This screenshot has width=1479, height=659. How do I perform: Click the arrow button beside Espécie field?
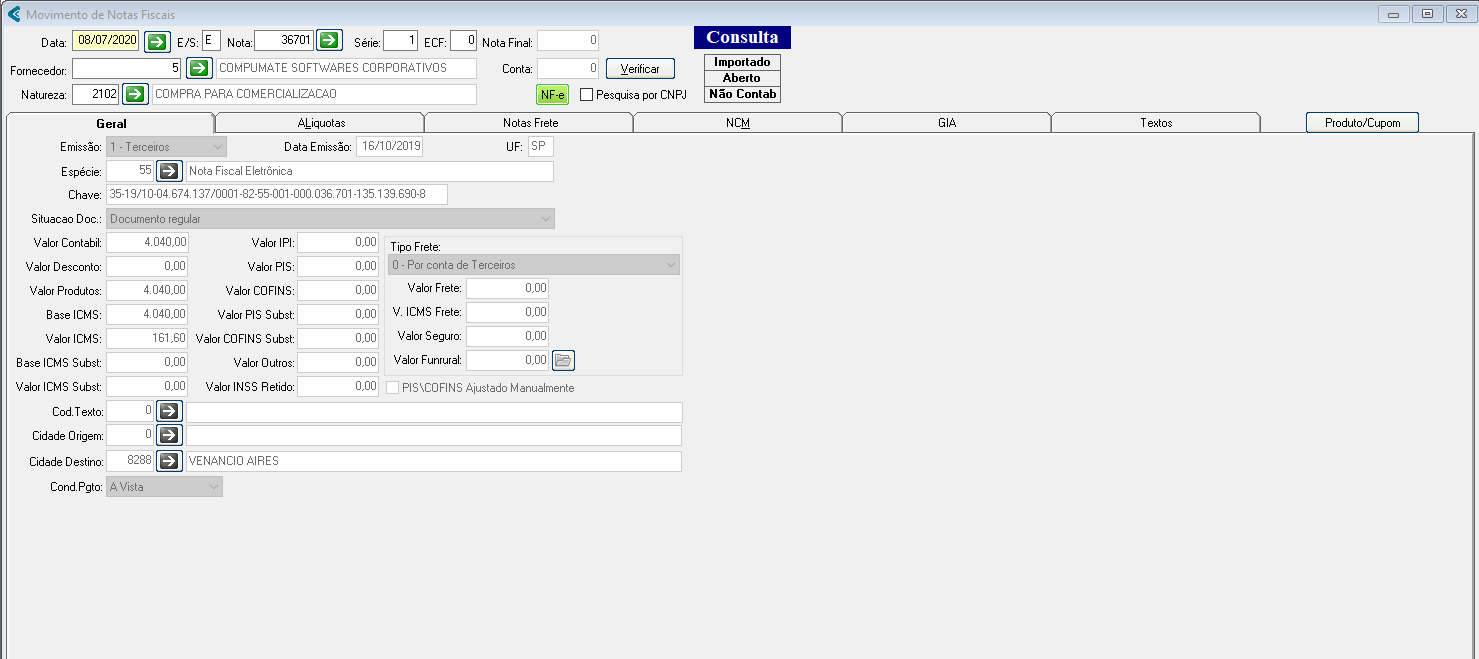click(x=169, y=171)
